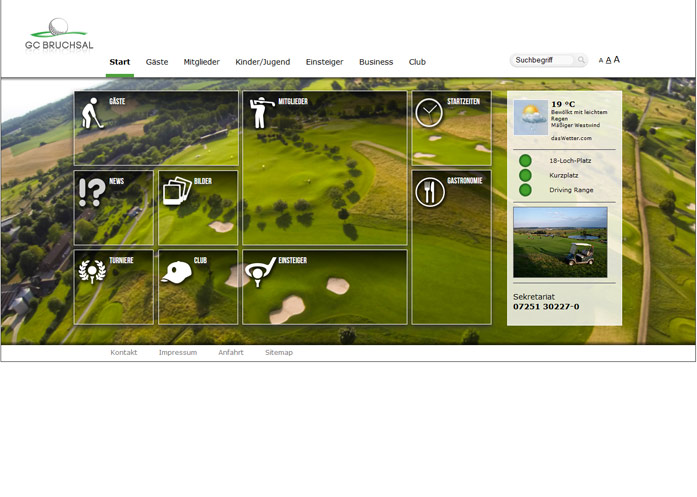Click the search magnifier icon
Image resolution: width=697 pixels, height=497 pixels.
[581, 60]
